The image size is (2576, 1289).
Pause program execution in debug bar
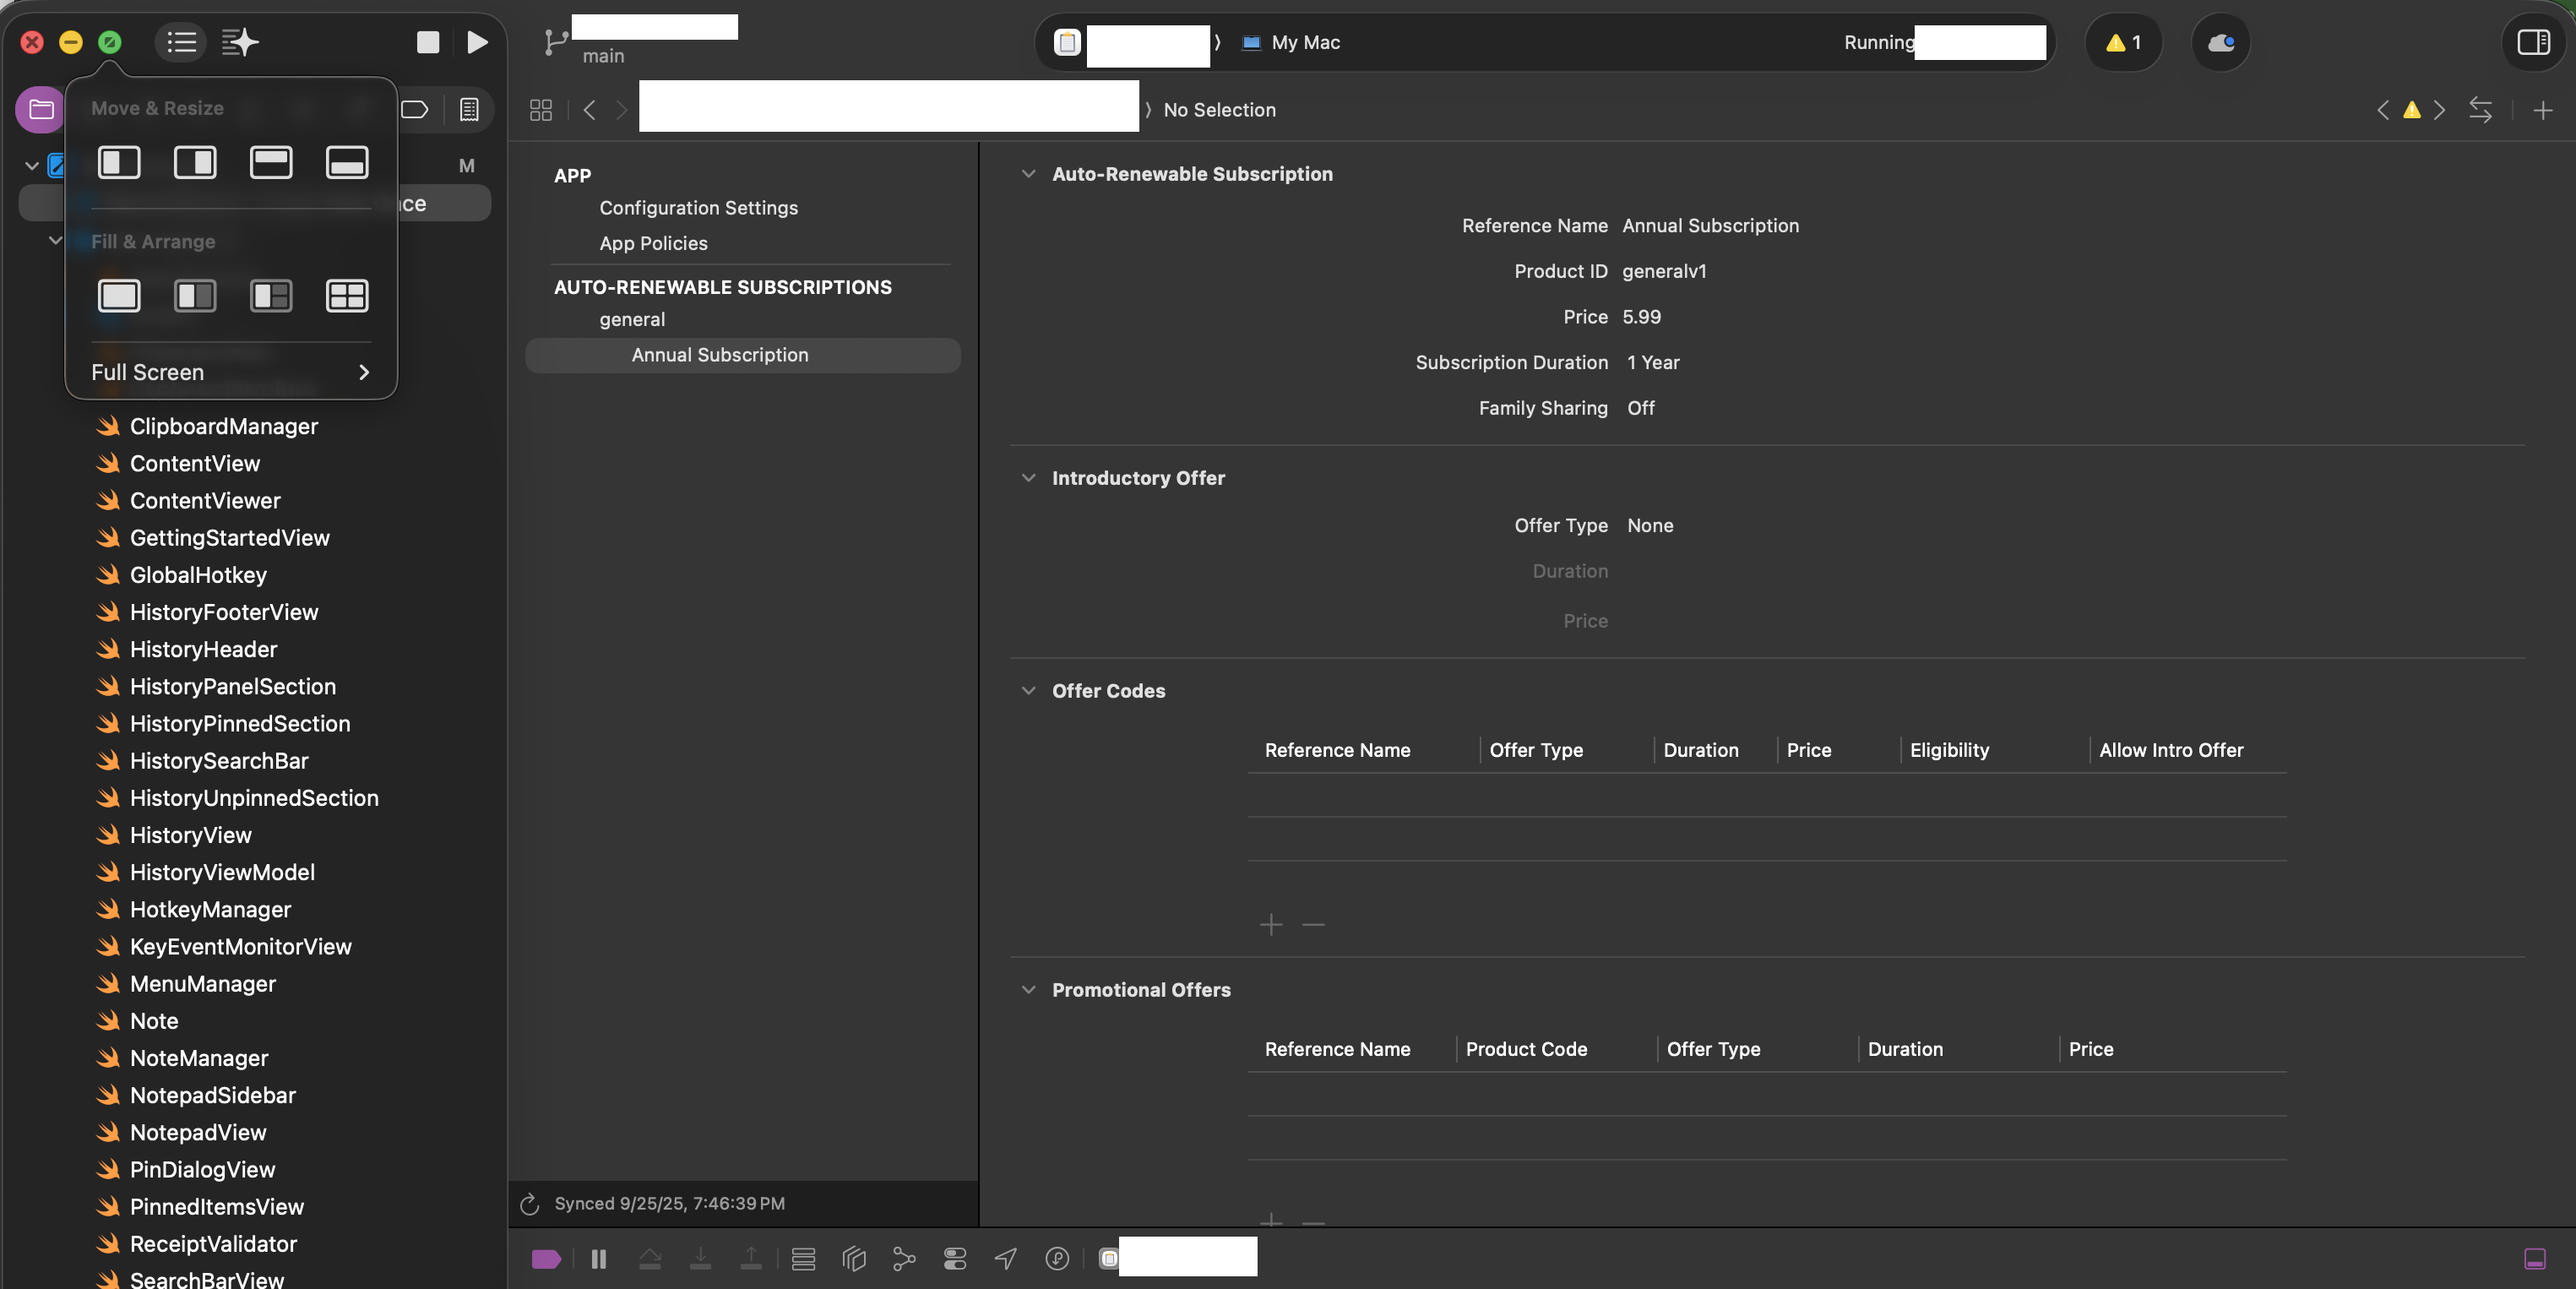[599, 1259]
